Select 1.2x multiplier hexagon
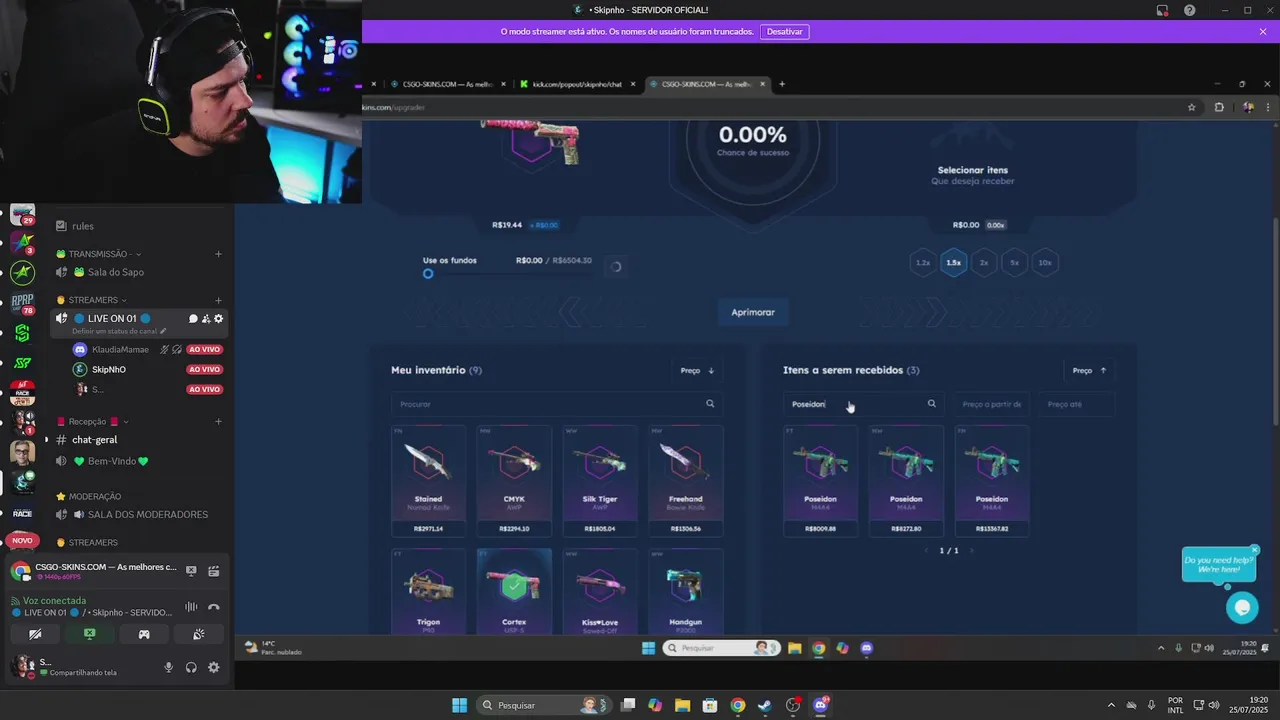The width and height of the screenshot is (1280, 720). coord(923,263)
